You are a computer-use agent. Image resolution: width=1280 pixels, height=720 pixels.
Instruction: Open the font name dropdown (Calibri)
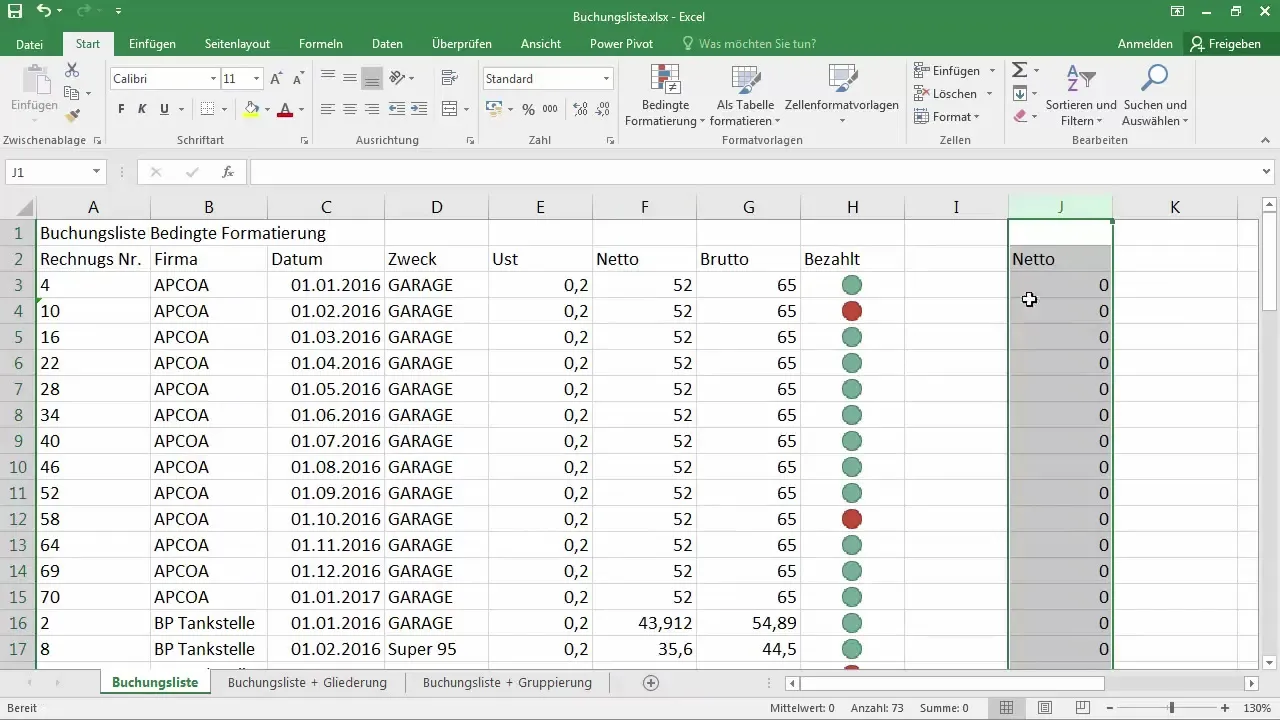coord(213,79)
